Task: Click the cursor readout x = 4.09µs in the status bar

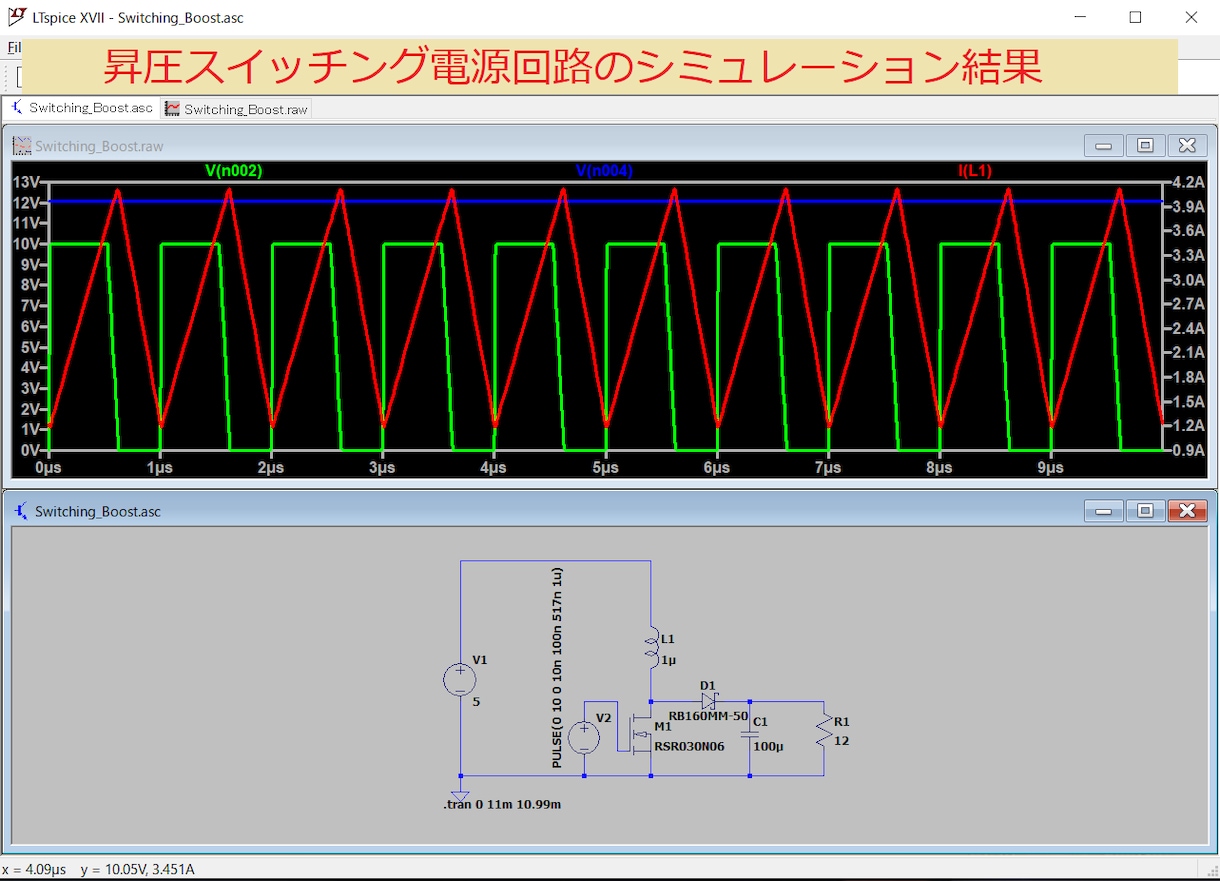Action: pyautogui.click(x=34, y=870)
